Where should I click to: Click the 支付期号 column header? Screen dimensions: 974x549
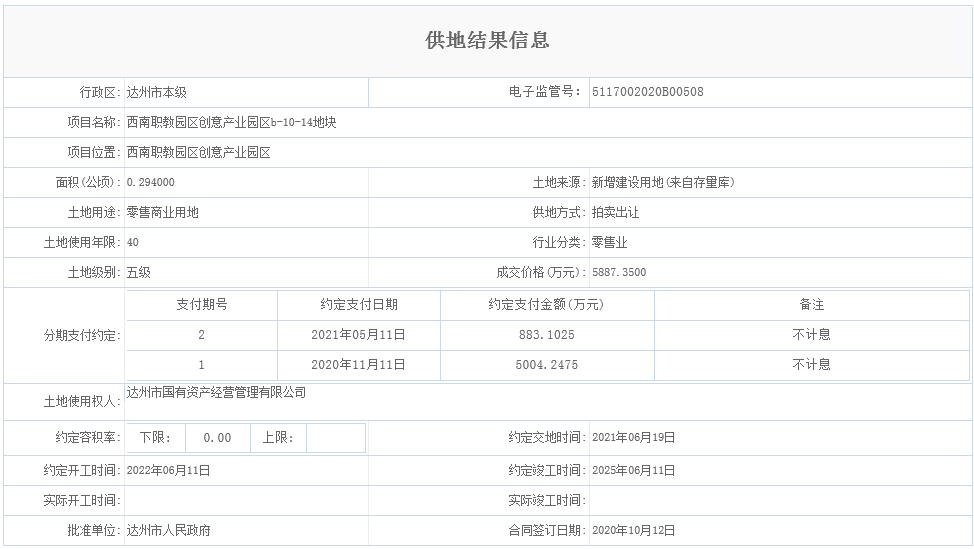pyautogui.click(x=202, y=305)
